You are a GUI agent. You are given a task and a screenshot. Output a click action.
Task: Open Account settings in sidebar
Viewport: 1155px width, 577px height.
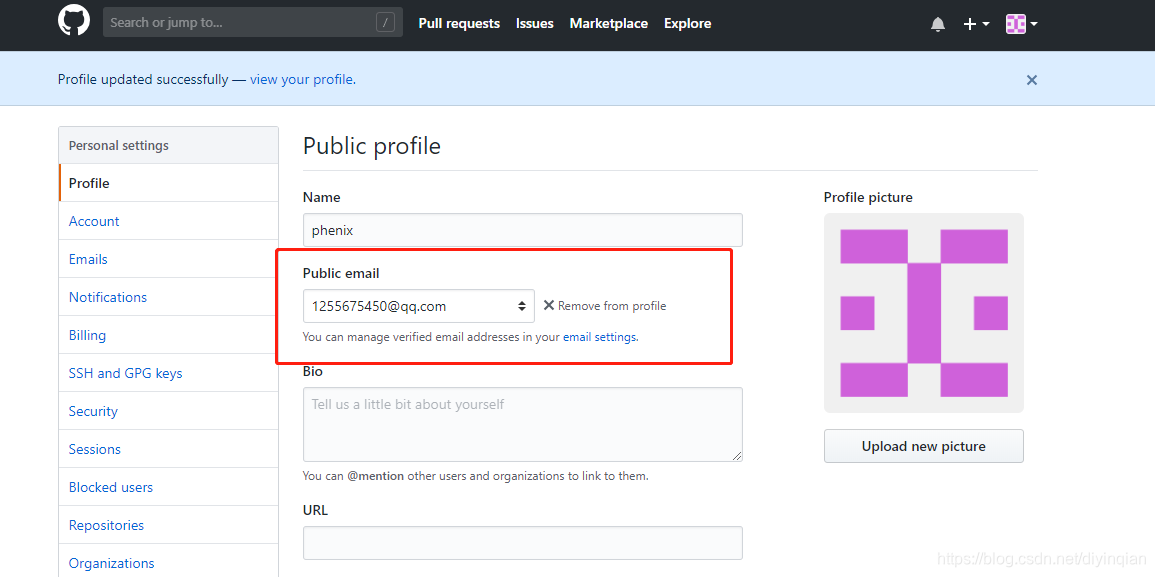pyautogui.click(x=169, y=221)
